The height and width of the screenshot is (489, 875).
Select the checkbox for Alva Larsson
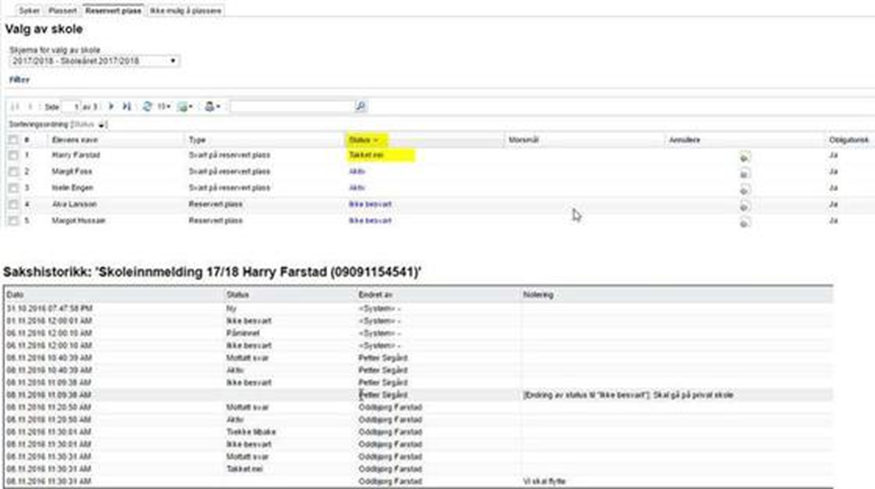(x=13, y=204)
